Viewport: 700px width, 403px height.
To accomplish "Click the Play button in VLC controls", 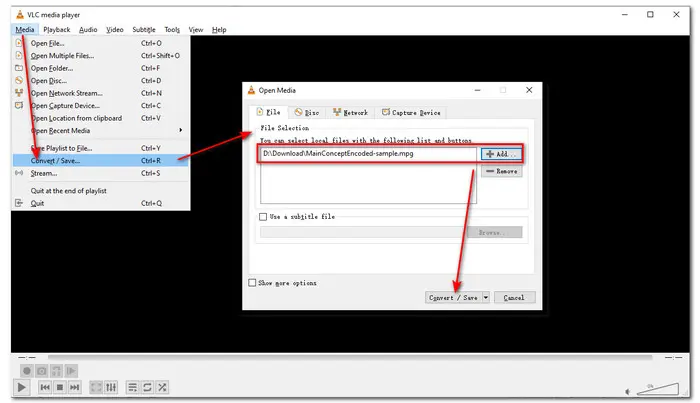I will 21,387.
